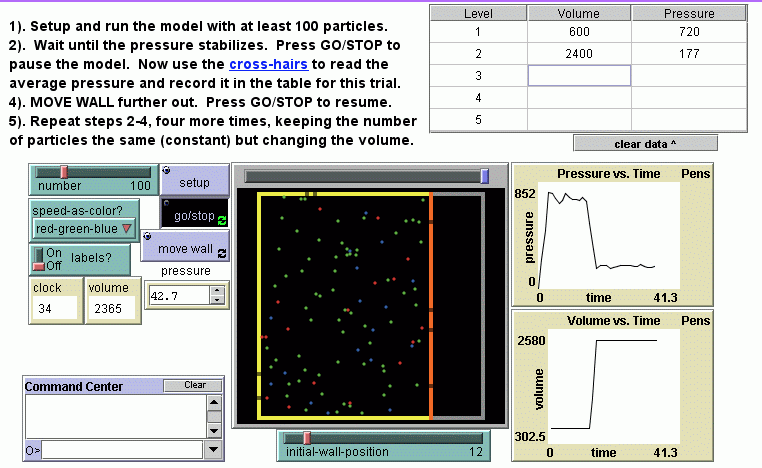Image resolution: width=762 pixels, height=468 pixels.
Task: Click the Pressure column header
Action: [x=688, y=14]
